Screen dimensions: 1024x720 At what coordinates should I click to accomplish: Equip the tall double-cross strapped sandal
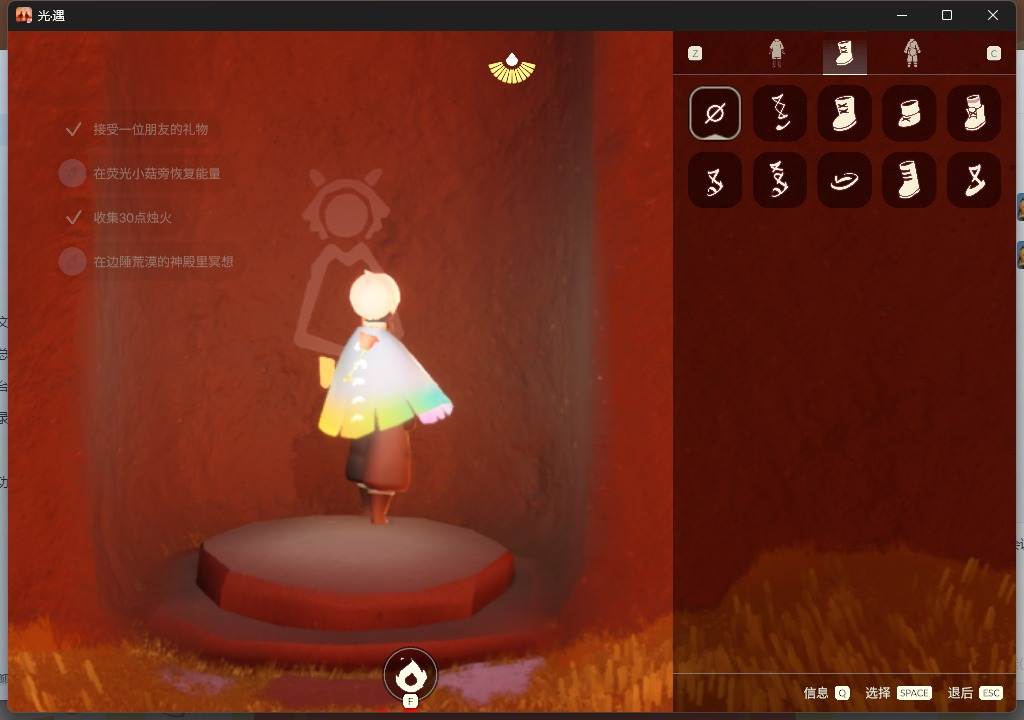(x=779, y=180)
